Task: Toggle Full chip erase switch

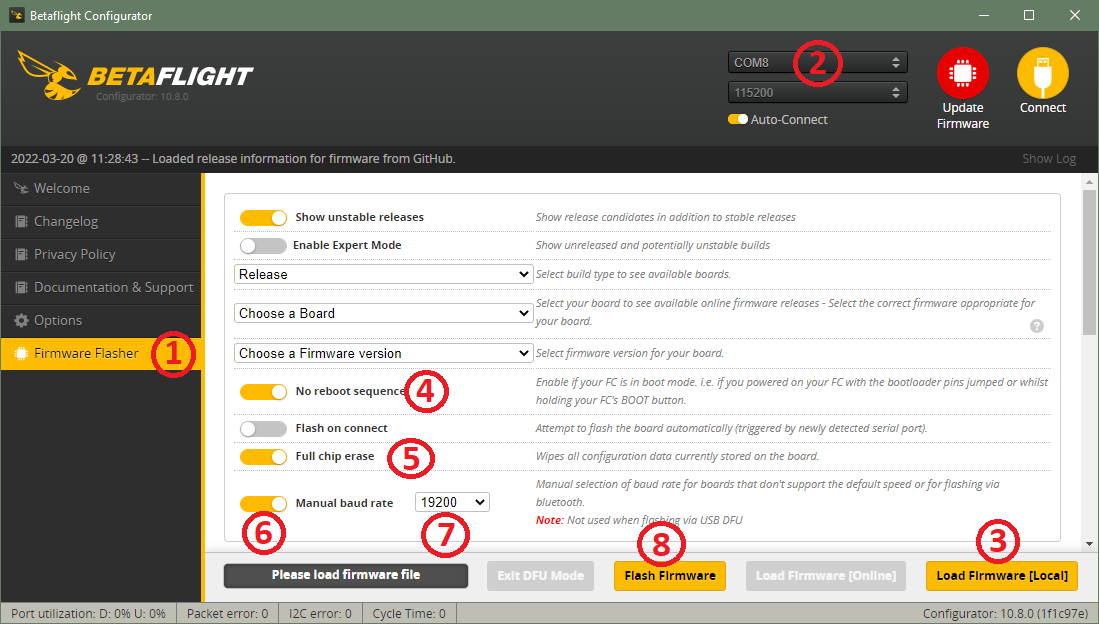Action: coord(263,456)
